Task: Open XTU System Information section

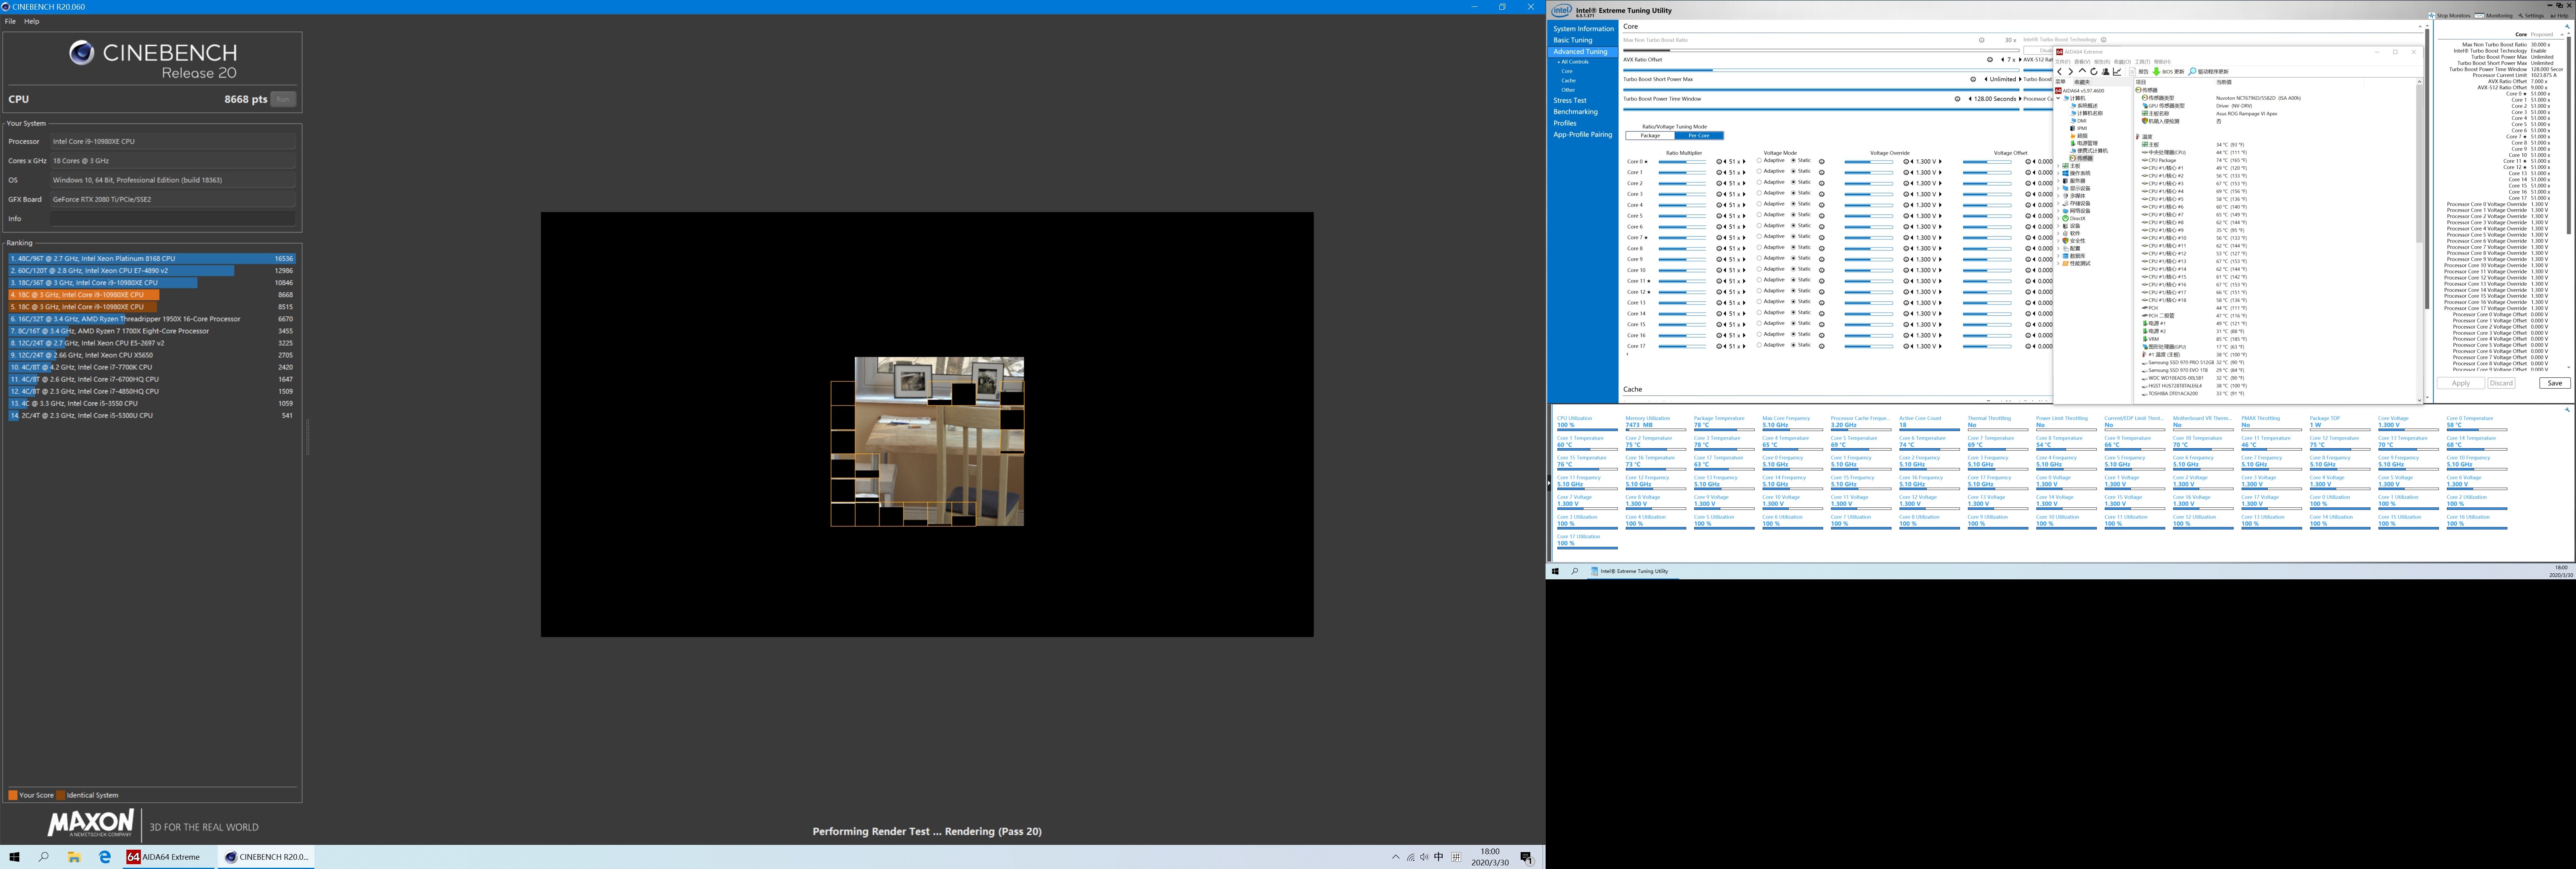Action: (x=1583, y=29)
